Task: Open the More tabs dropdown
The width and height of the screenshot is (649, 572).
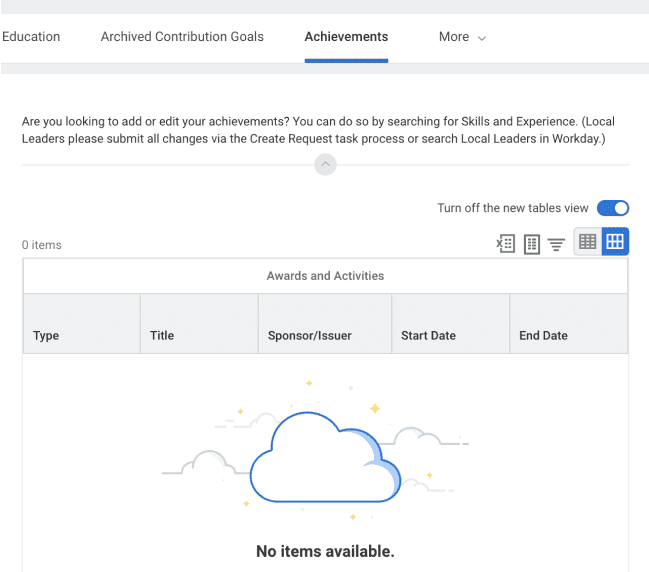Action: pos(462,37)
